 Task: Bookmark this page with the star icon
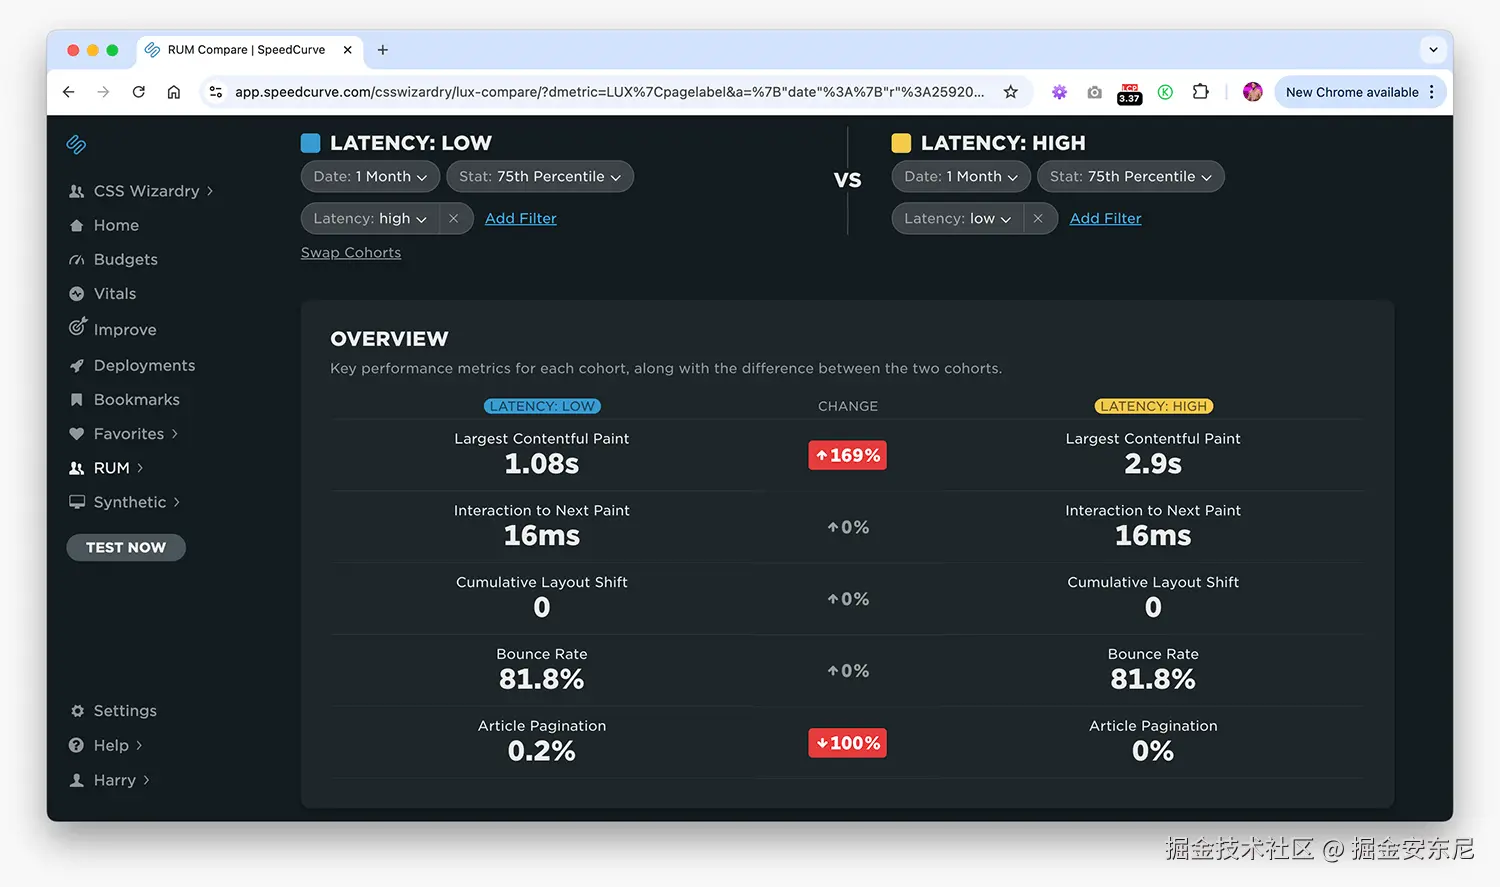coord(1011,92)
